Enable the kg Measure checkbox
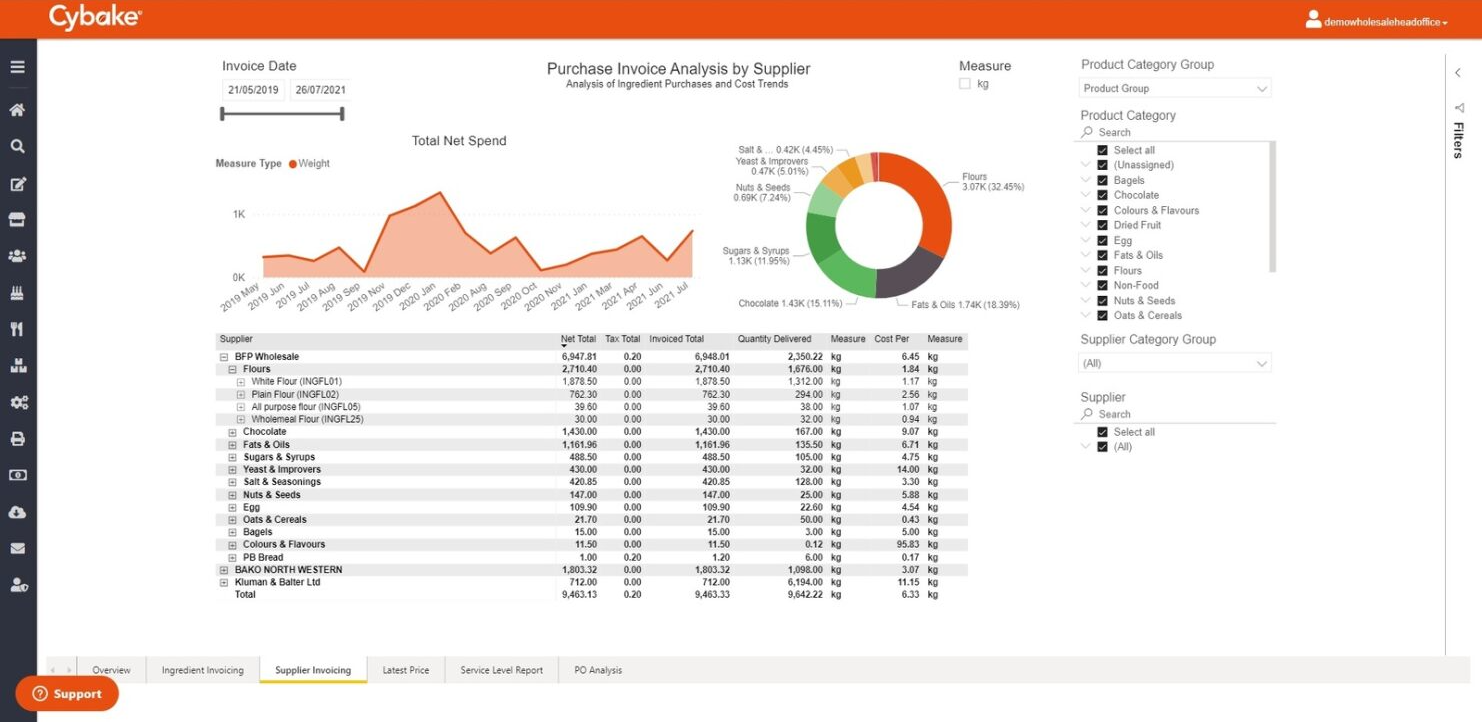The width and height of the screenshot is (1482, 722). coord(965,84)
